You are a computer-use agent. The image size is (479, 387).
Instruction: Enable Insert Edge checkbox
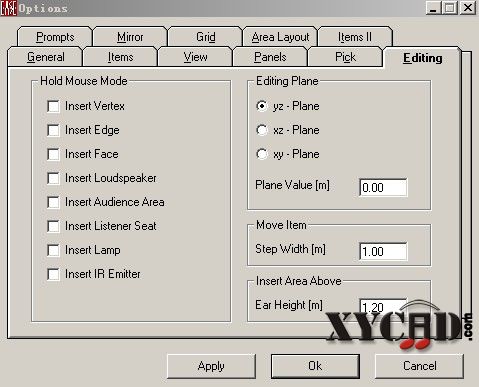53,130
